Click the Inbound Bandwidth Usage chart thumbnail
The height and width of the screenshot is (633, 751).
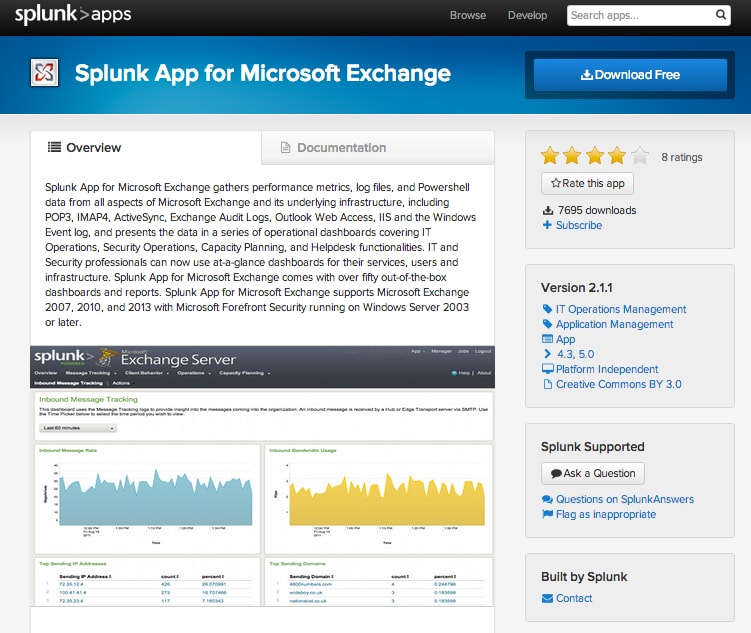[378, 499]
